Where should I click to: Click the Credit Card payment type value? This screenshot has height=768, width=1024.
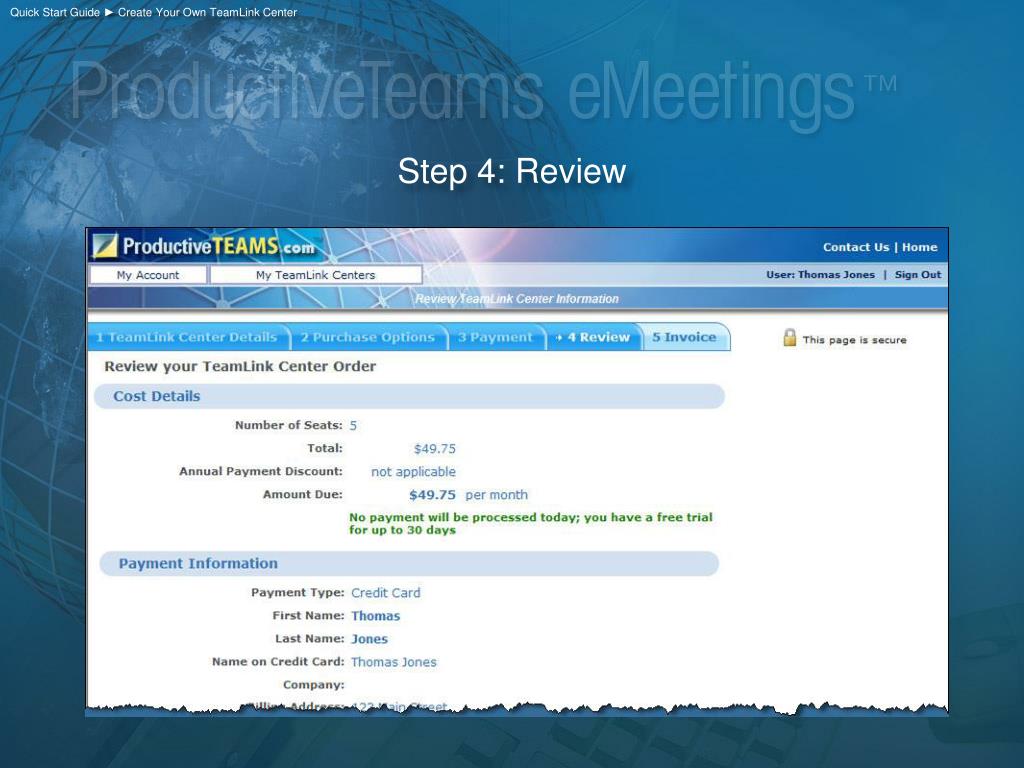[x=386, y=593]
